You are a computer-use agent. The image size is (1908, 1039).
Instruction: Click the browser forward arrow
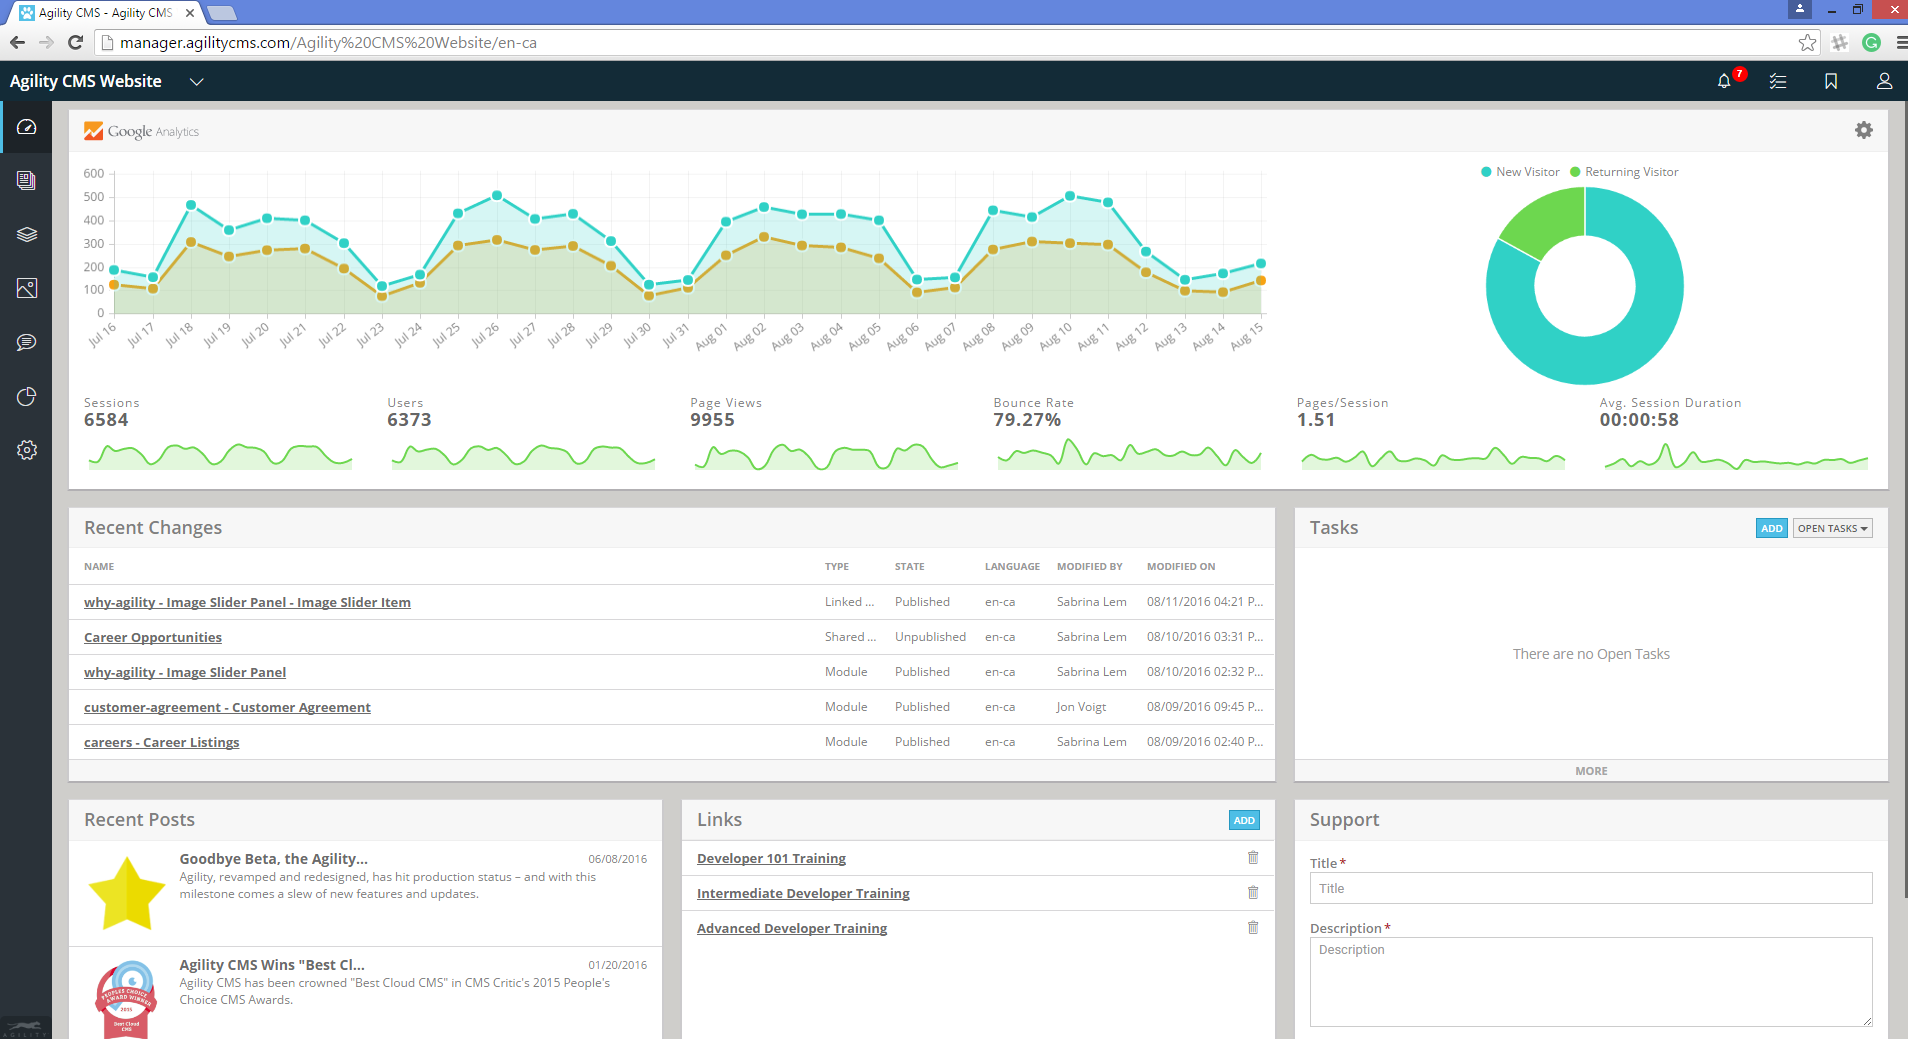tap(46, 42)
